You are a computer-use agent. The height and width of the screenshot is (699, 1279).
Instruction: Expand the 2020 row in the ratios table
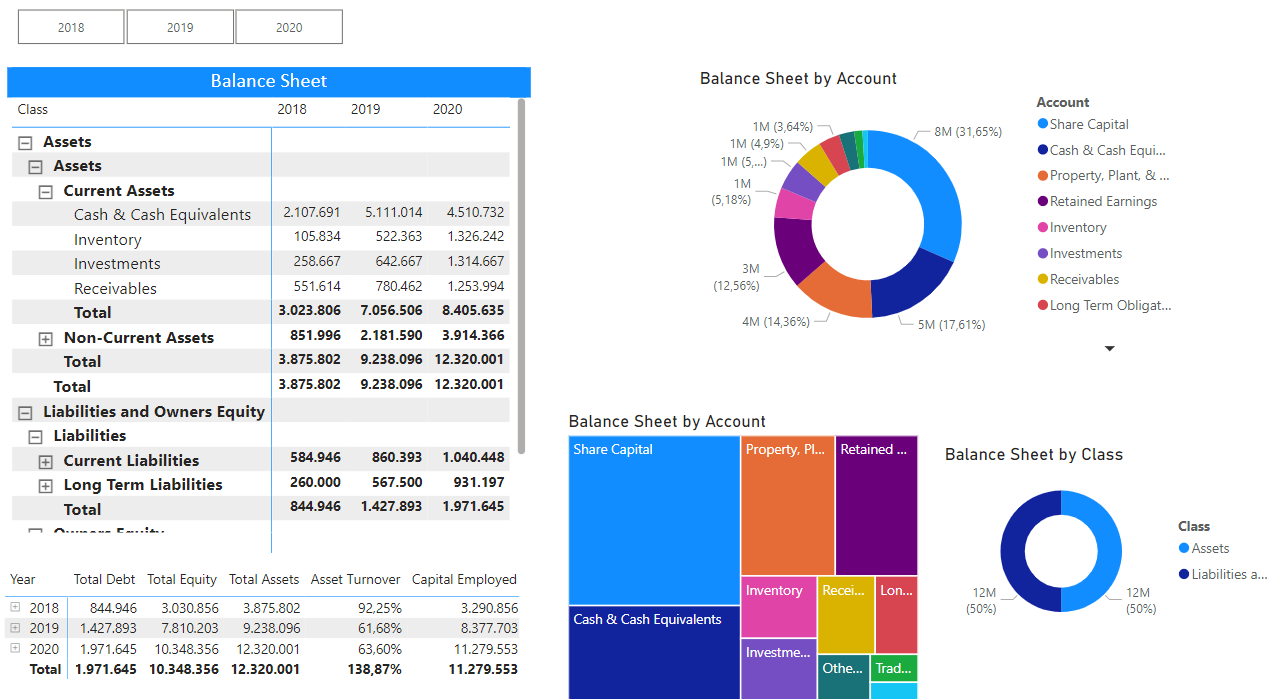tap(15, 648)
